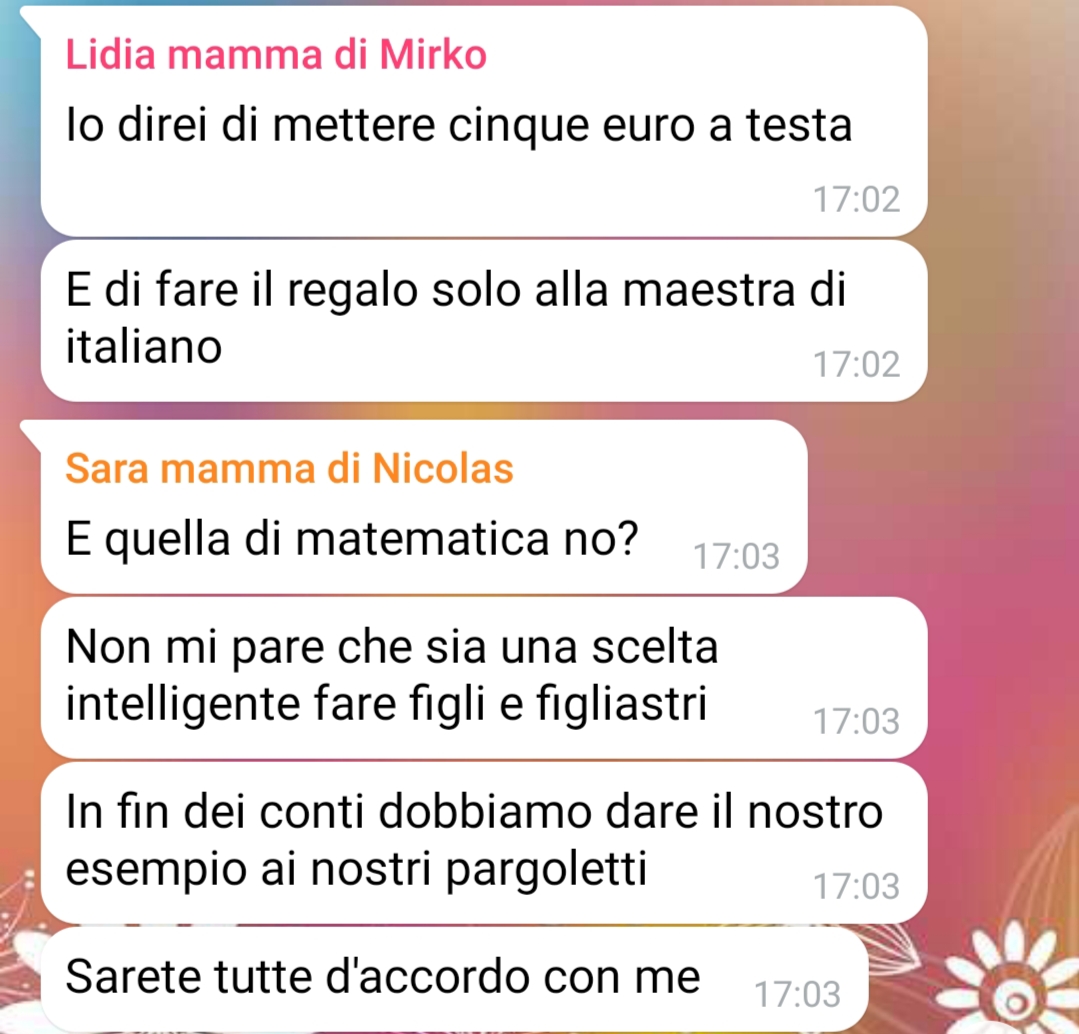Screen dimensions: 1079x1034
Task: Tap the word 'pargoletti' in Sara's message
Action: point(546,870)
